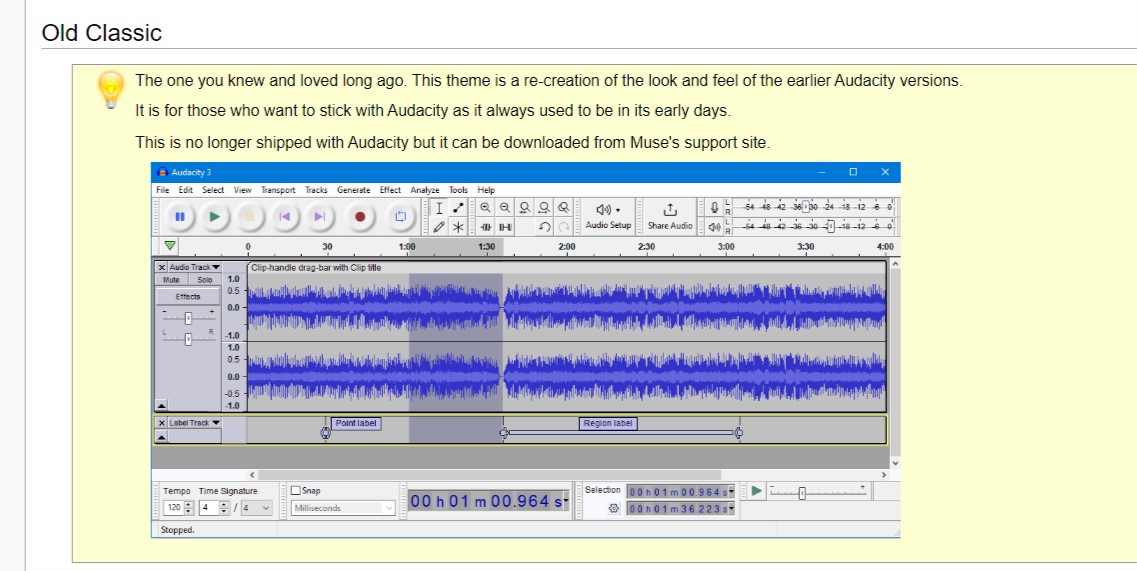
Task: Click the Tempo value field
Action: pos(174,508)
